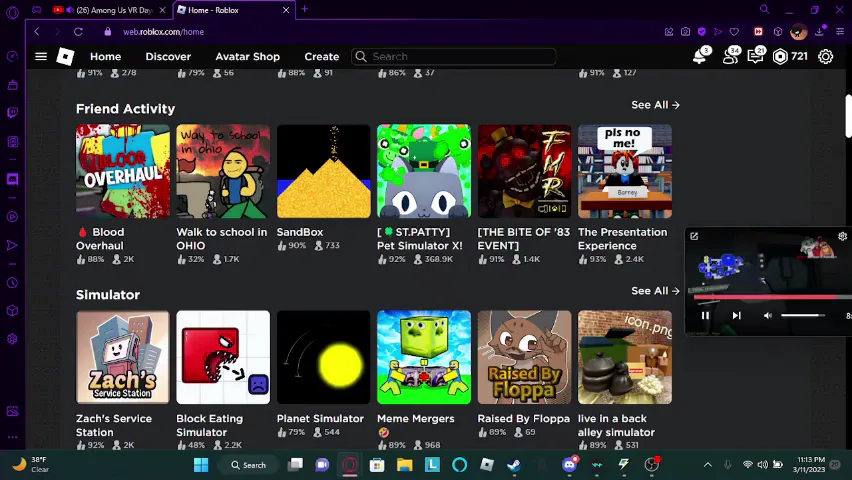Click the browser search icon in title bar
Viewport: 852px width, 480px height.
pos(764,9)
